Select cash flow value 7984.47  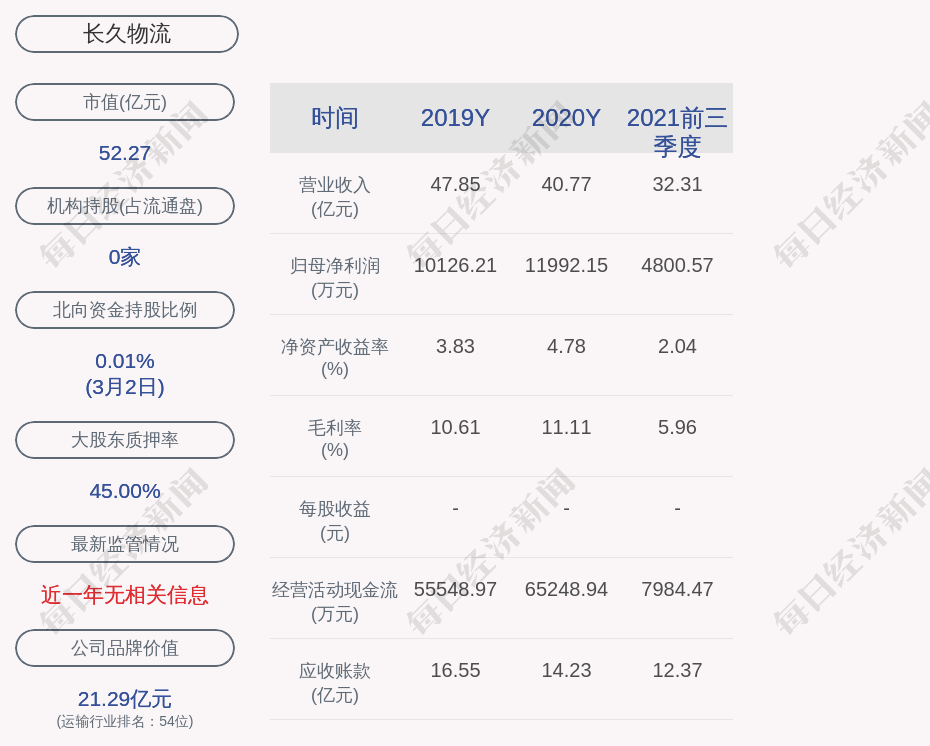pyautogui.click(x=677, y=589)
